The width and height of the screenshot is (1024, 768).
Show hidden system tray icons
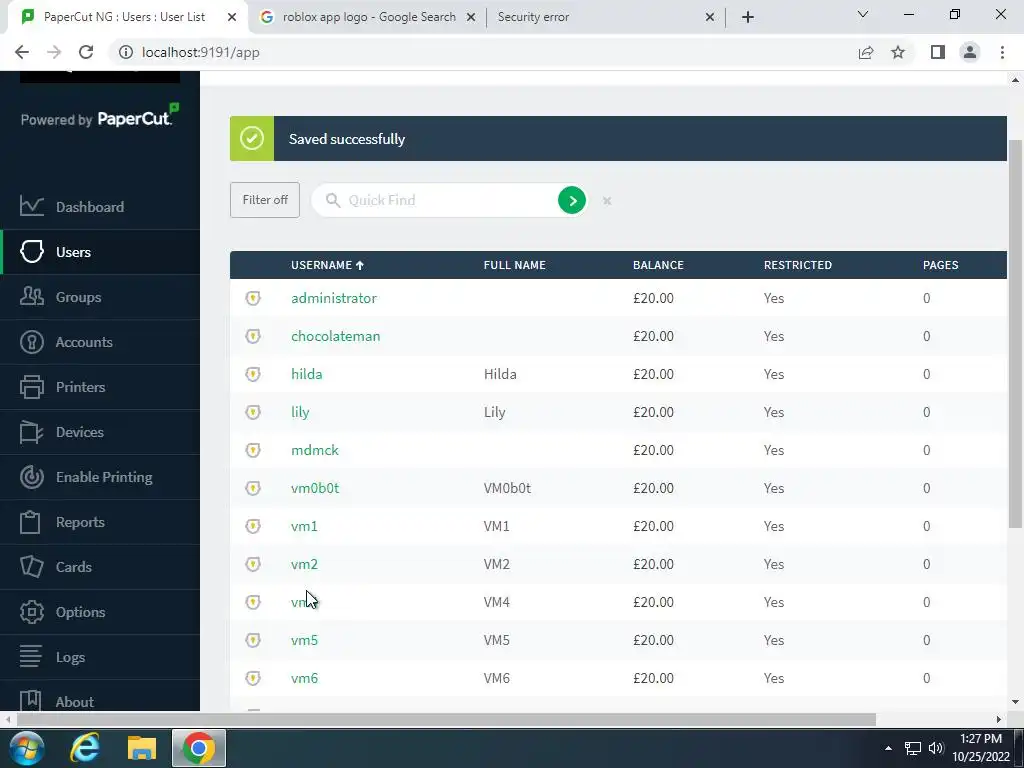click(888, 748)
